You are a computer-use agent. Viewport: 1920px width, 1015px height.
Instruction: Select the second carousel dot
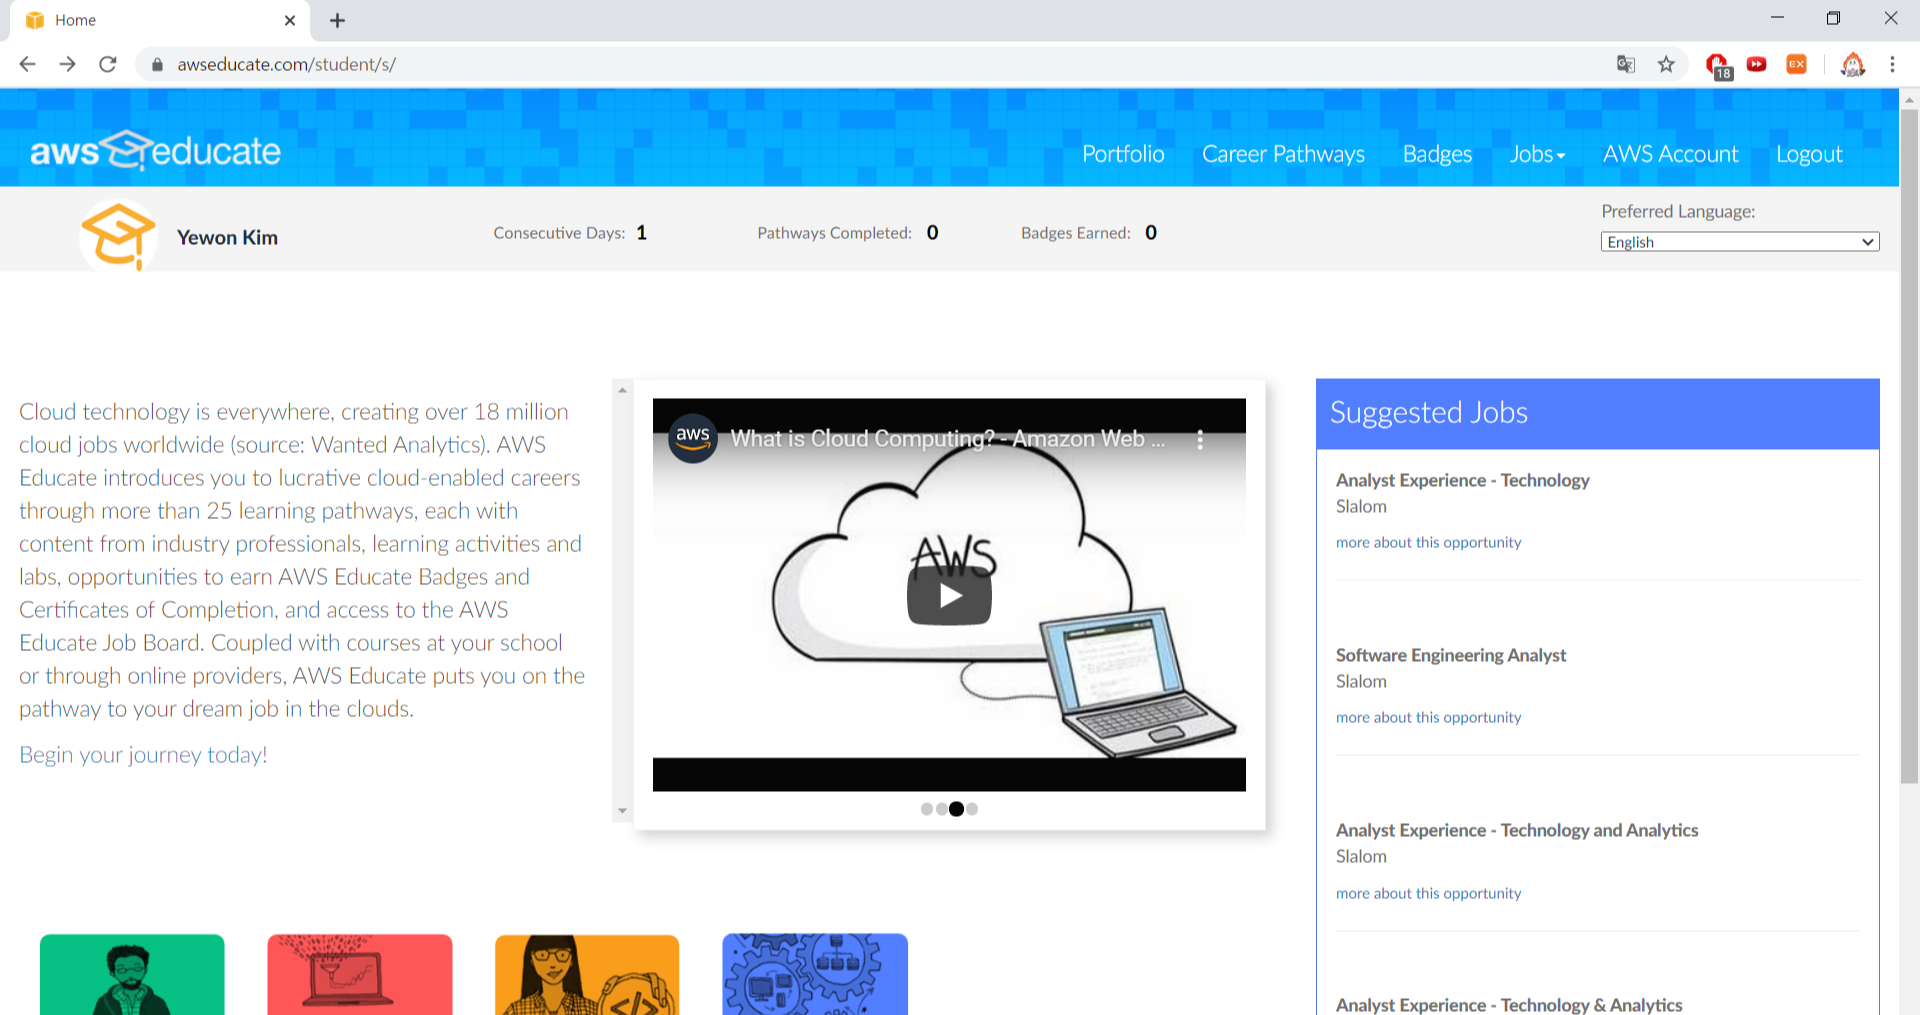[x=942, y=809]
